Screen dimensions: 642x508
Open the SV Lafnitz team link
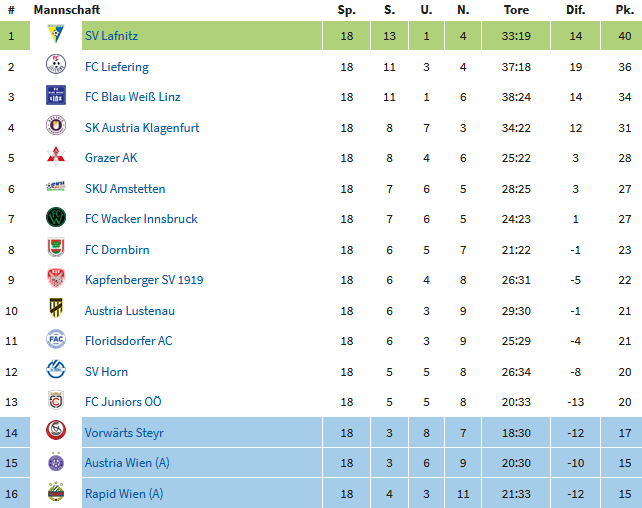(x=111, y=36)
